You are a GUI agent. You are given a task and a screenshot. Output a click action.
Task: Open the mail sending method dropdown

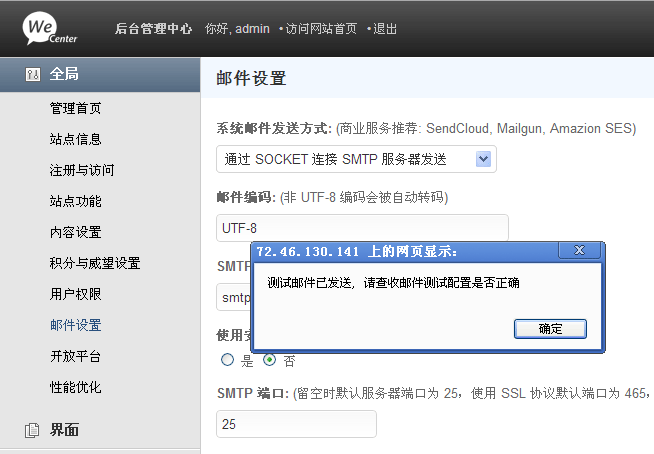coord(356,159)
